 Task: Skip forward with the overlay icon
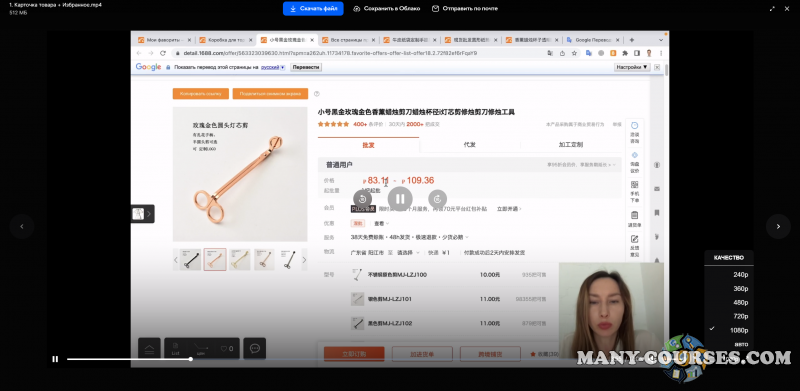click(x=437, y=199)
